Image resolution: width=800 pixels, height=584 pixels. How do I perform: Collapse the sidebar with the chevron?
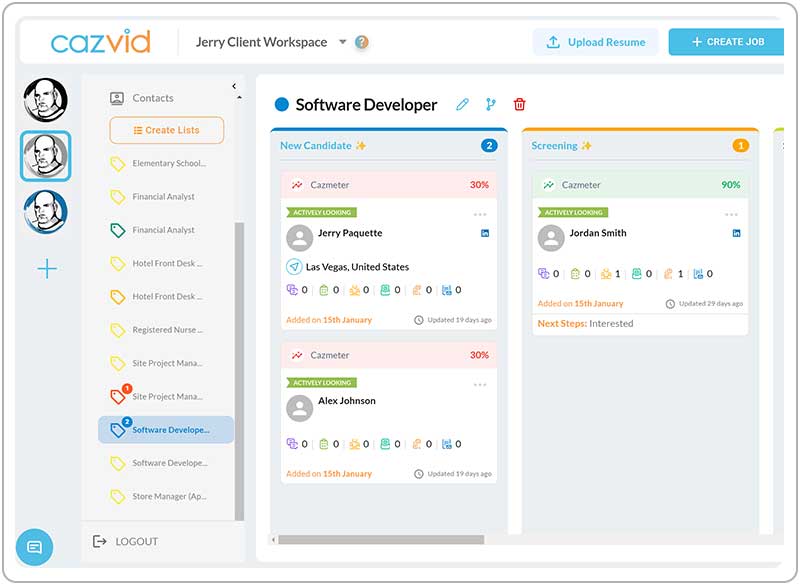click(x=234, y=86)
